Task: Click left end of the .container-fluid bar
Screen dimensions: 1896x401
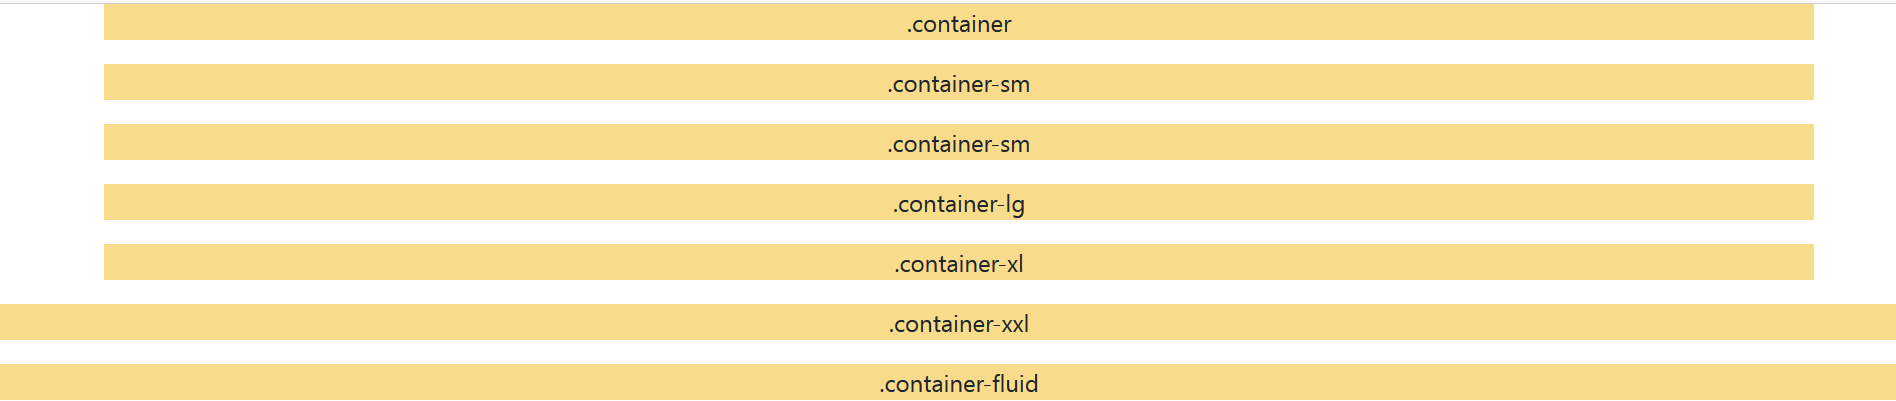Action: coord(8,382)
